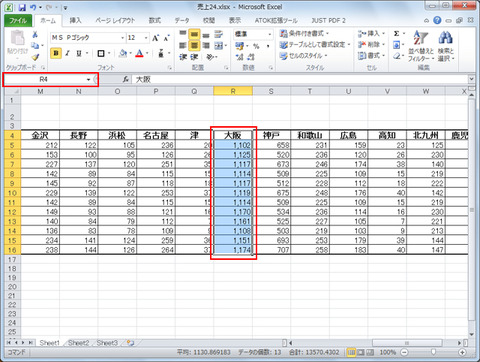The height and width of the screenshot is (362, 480).
Task: Click the Comma Style icon
Action: pos(268,46)
